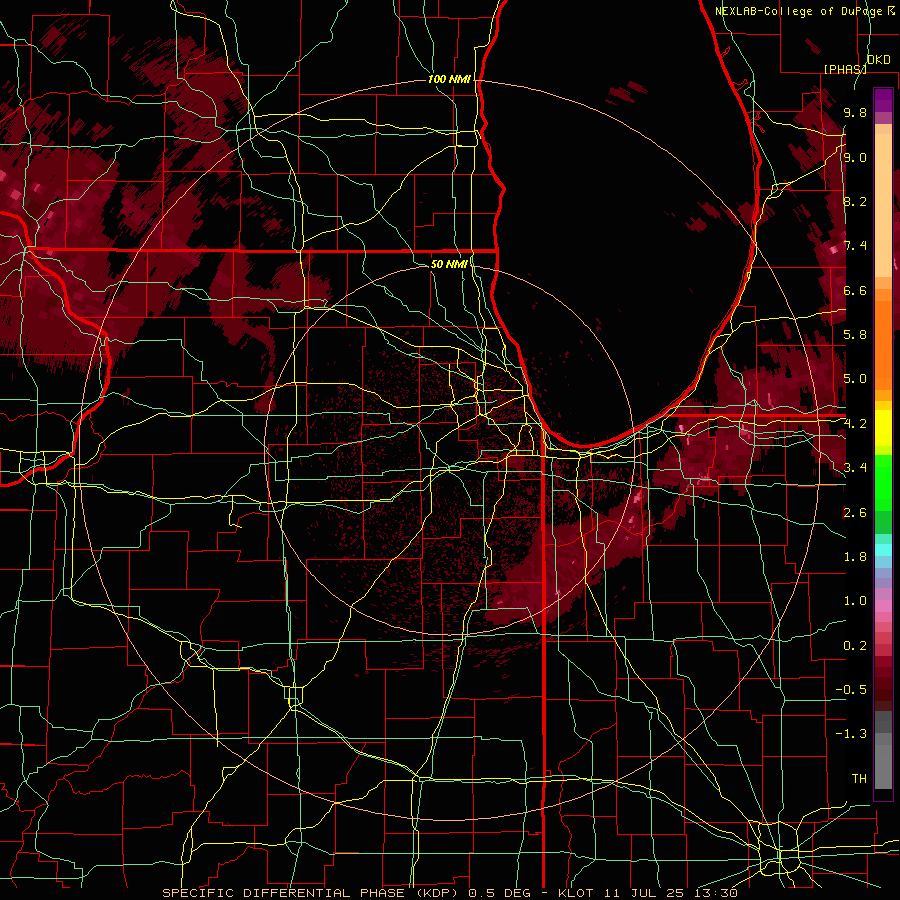Select the 5.0 value on the color scale
This screenshot has width=900, height=900.
(x=855, y=379)
